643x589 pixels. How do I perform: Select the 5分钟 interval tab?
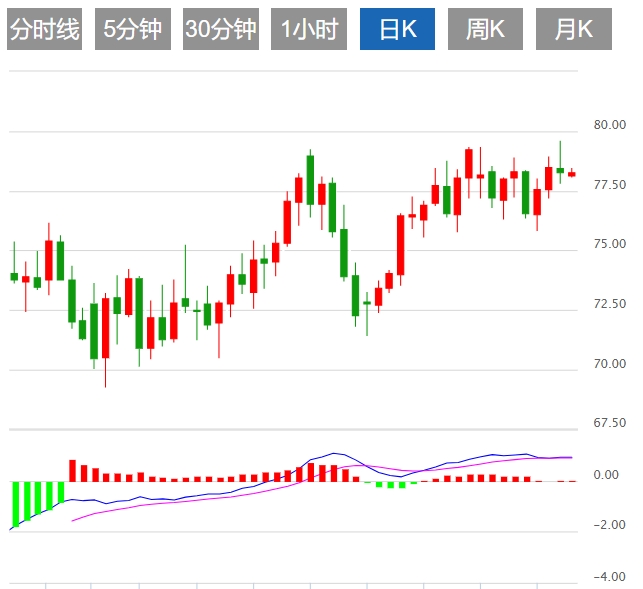click(133, 29)
